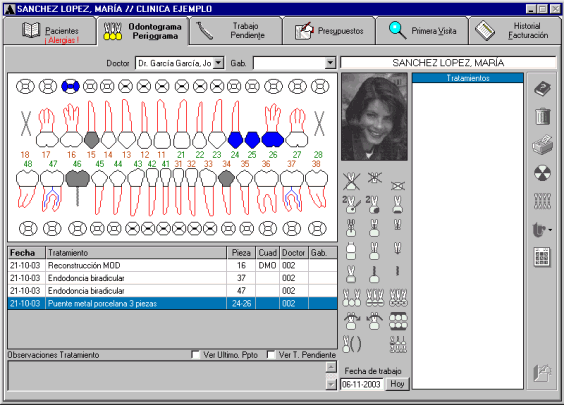Select the full denture icon
564x405 pixels.
[398, 321]
